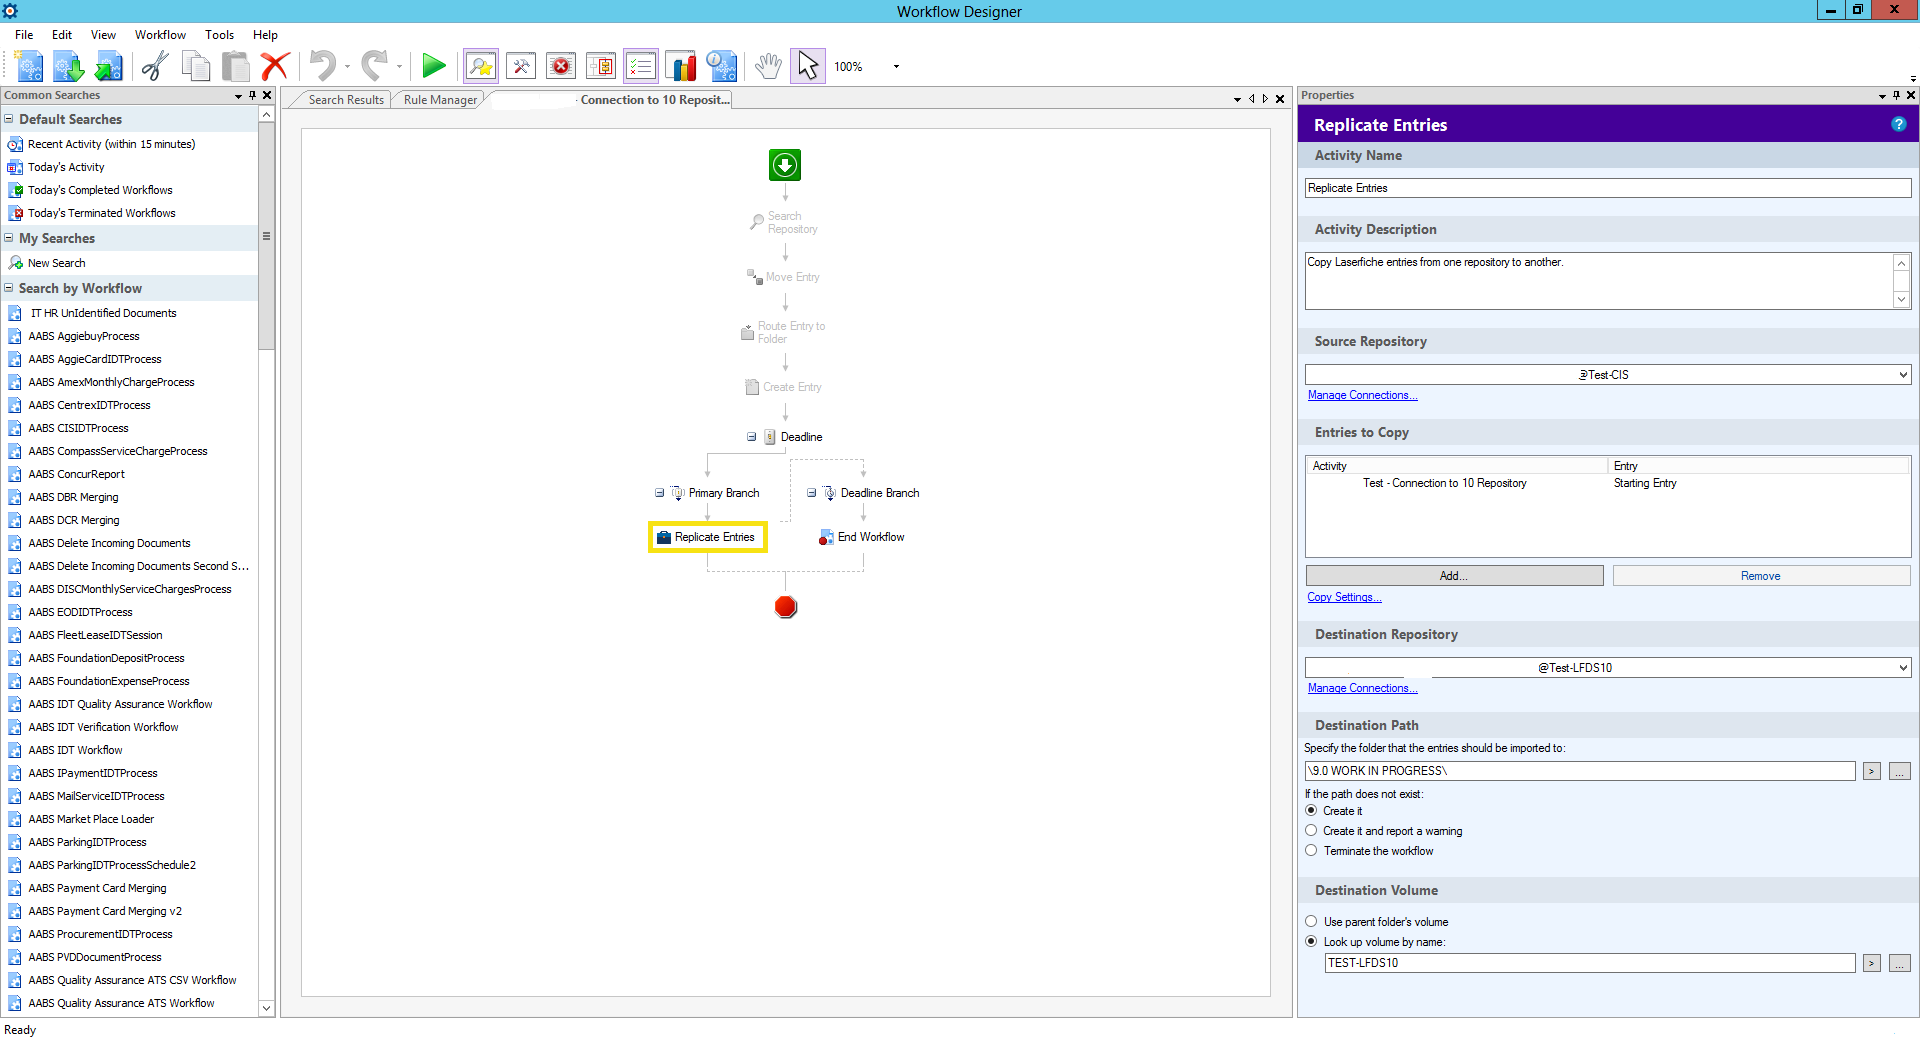Click the red stop node on canvas

[x=785, y=607]
